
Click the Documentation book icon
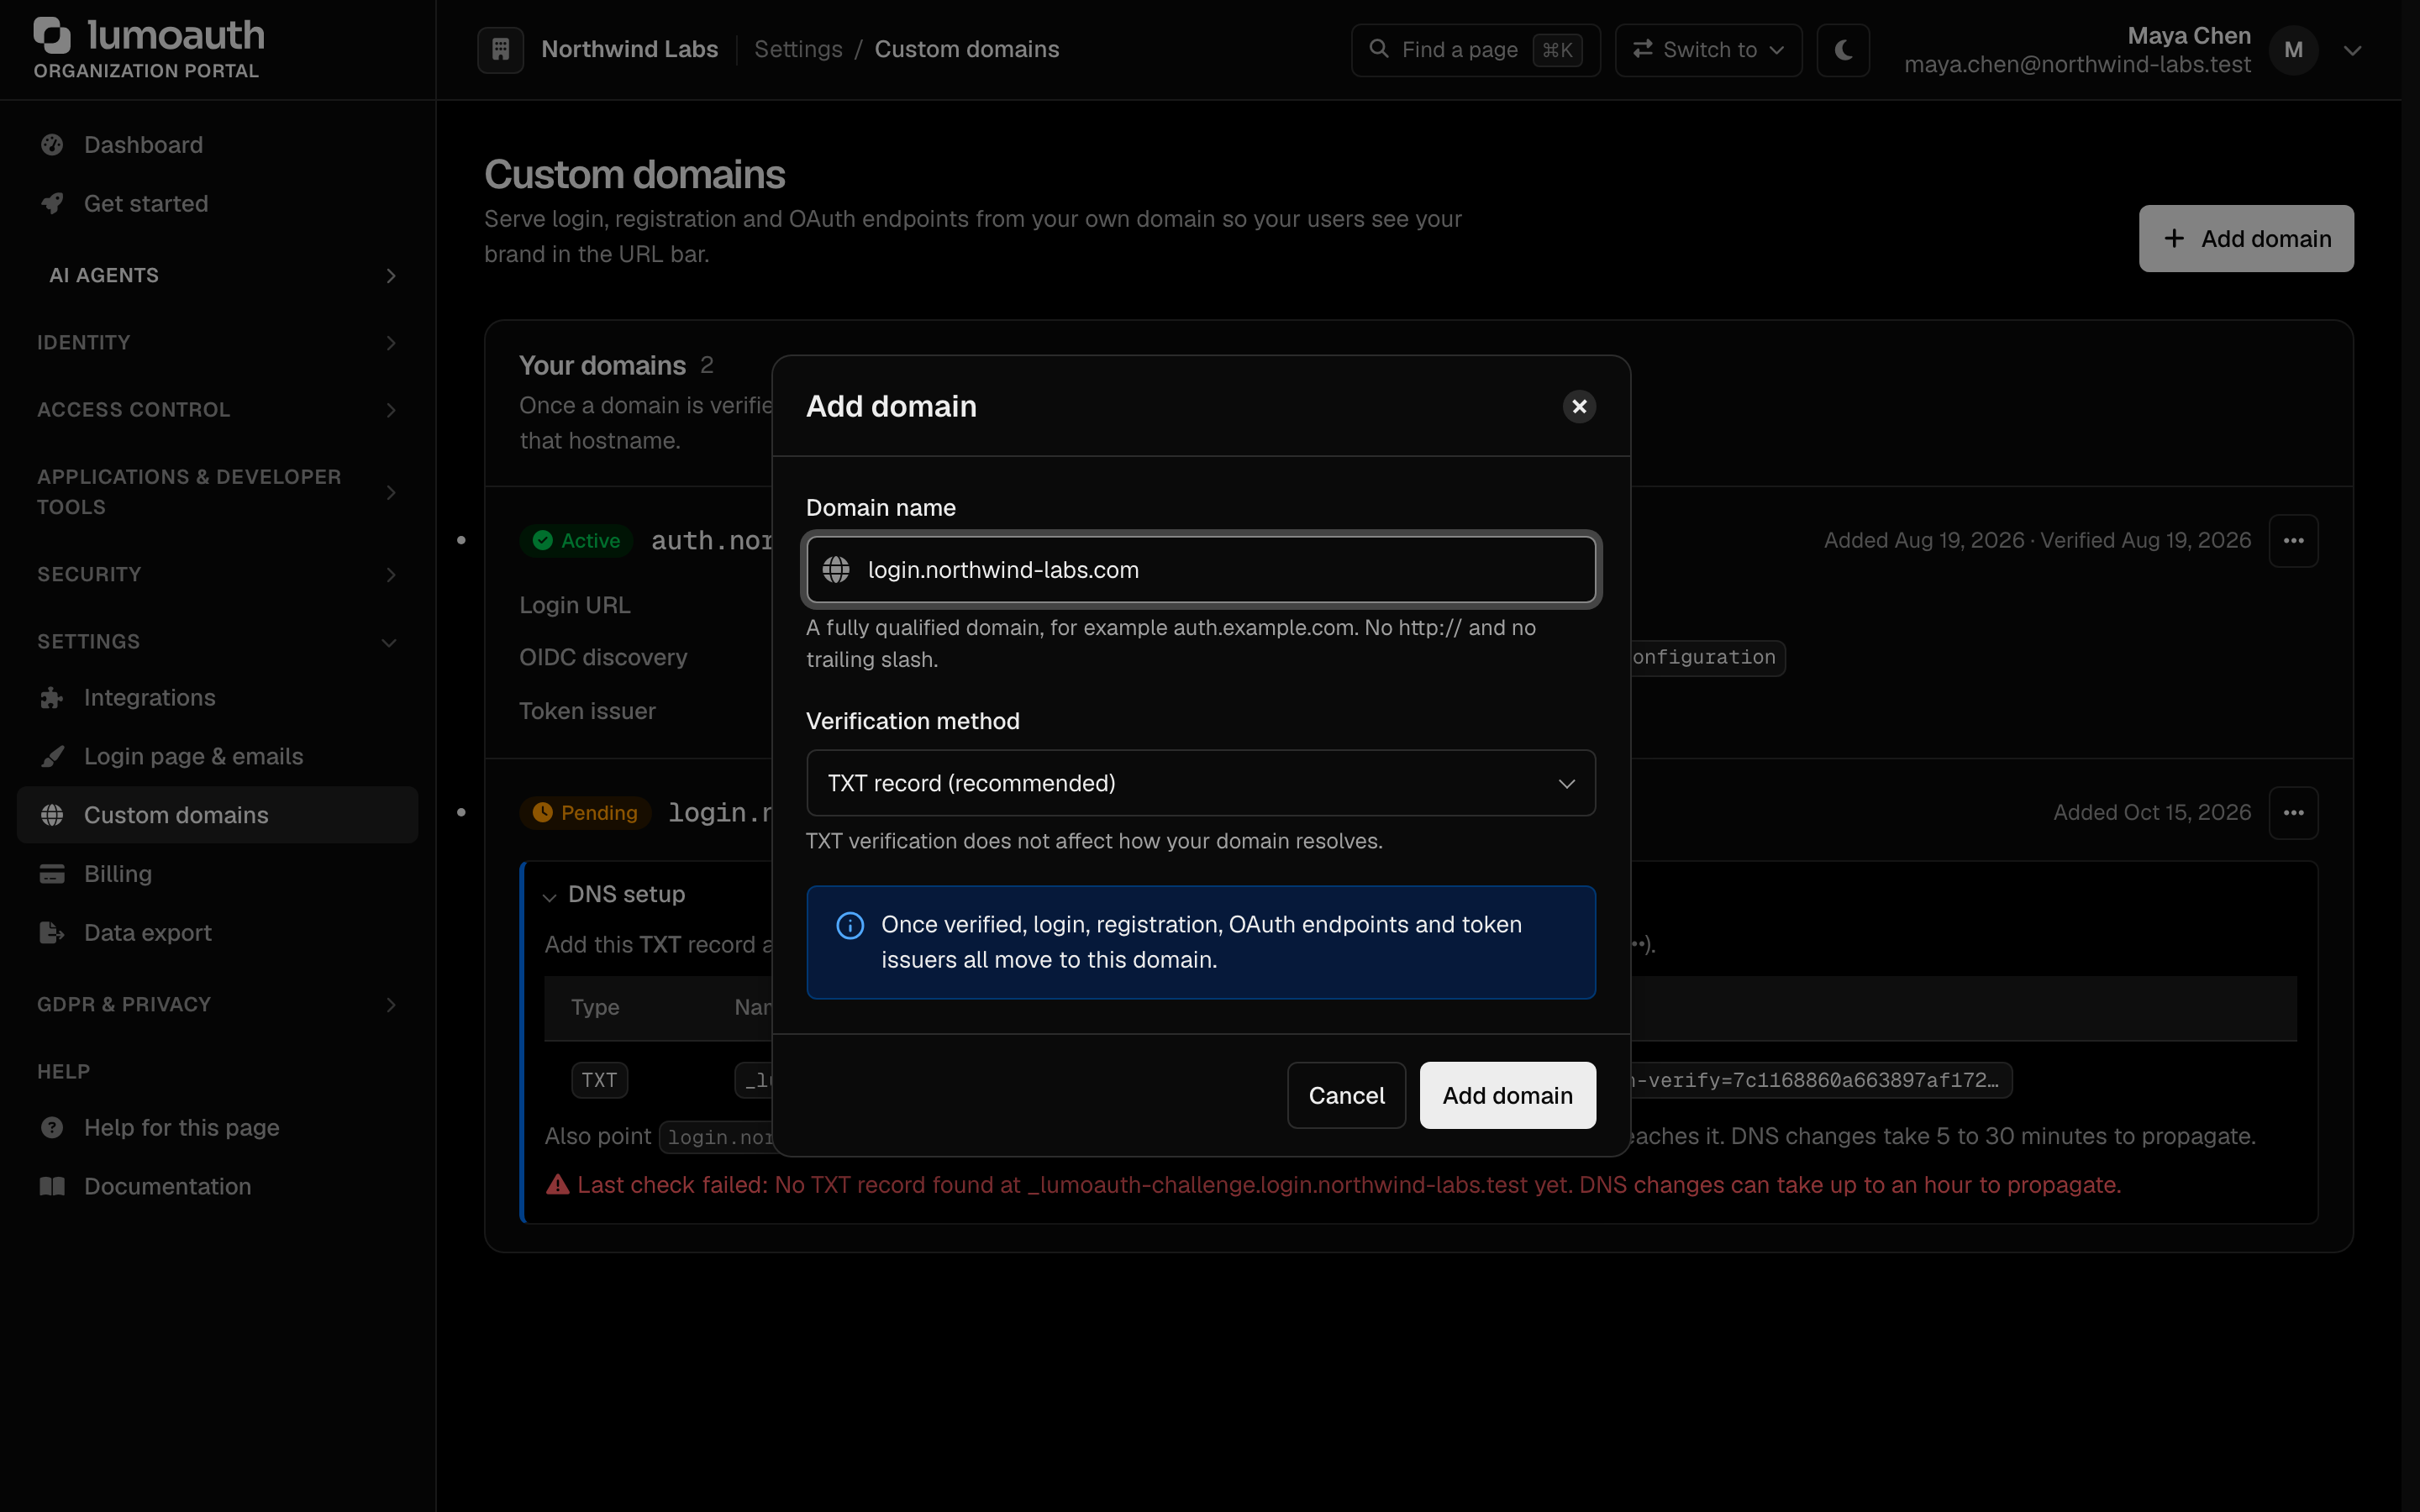52,1186
